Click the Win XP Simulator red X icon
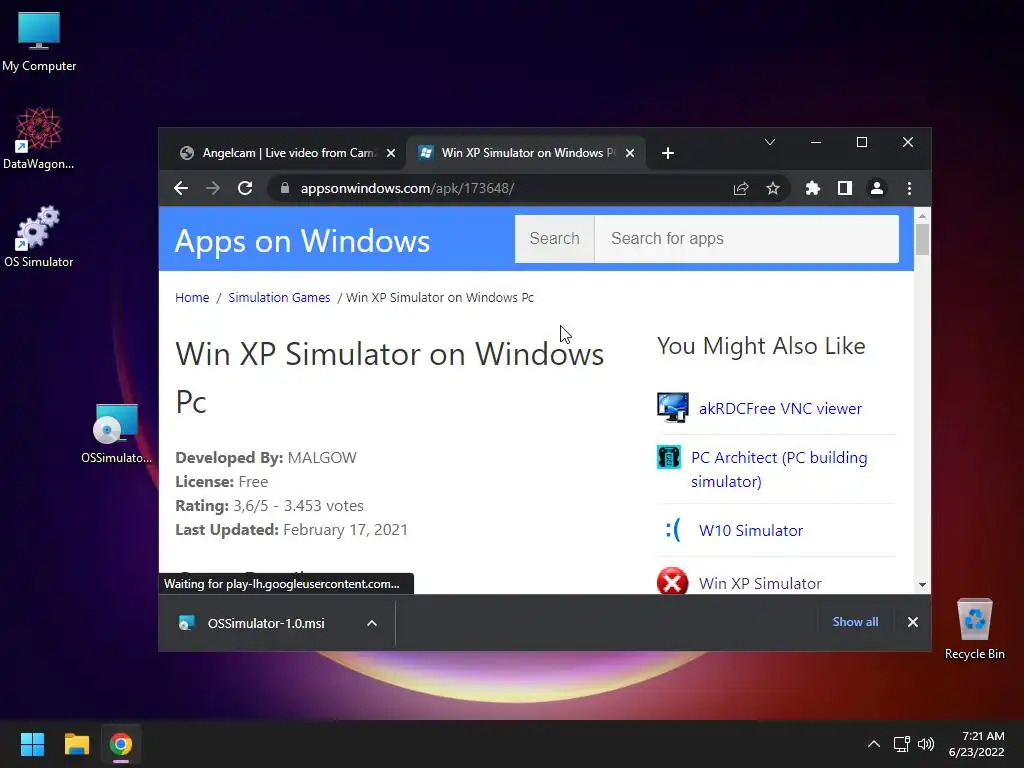The height and width of the screenshot is (768, 1024). pos(672,581)
